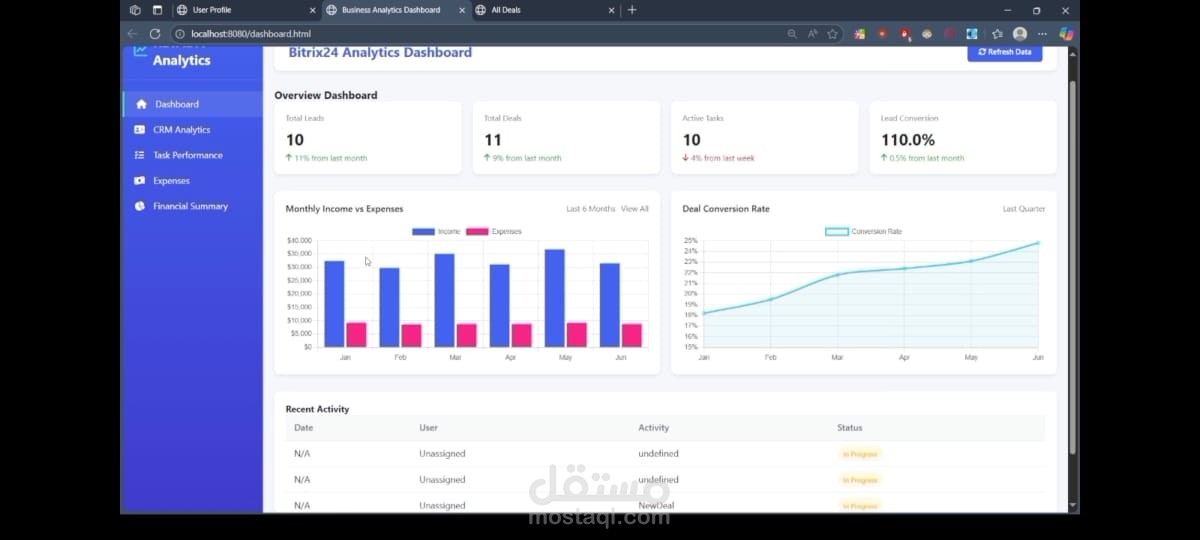This screenshot has height=540, width=1200.
Task: Click the Jan expenses bar
Action: pos(356,335)
